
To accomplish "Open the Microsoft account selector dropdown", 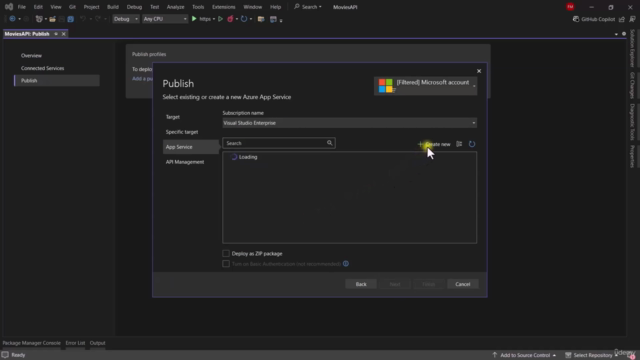I will point(425,86).
